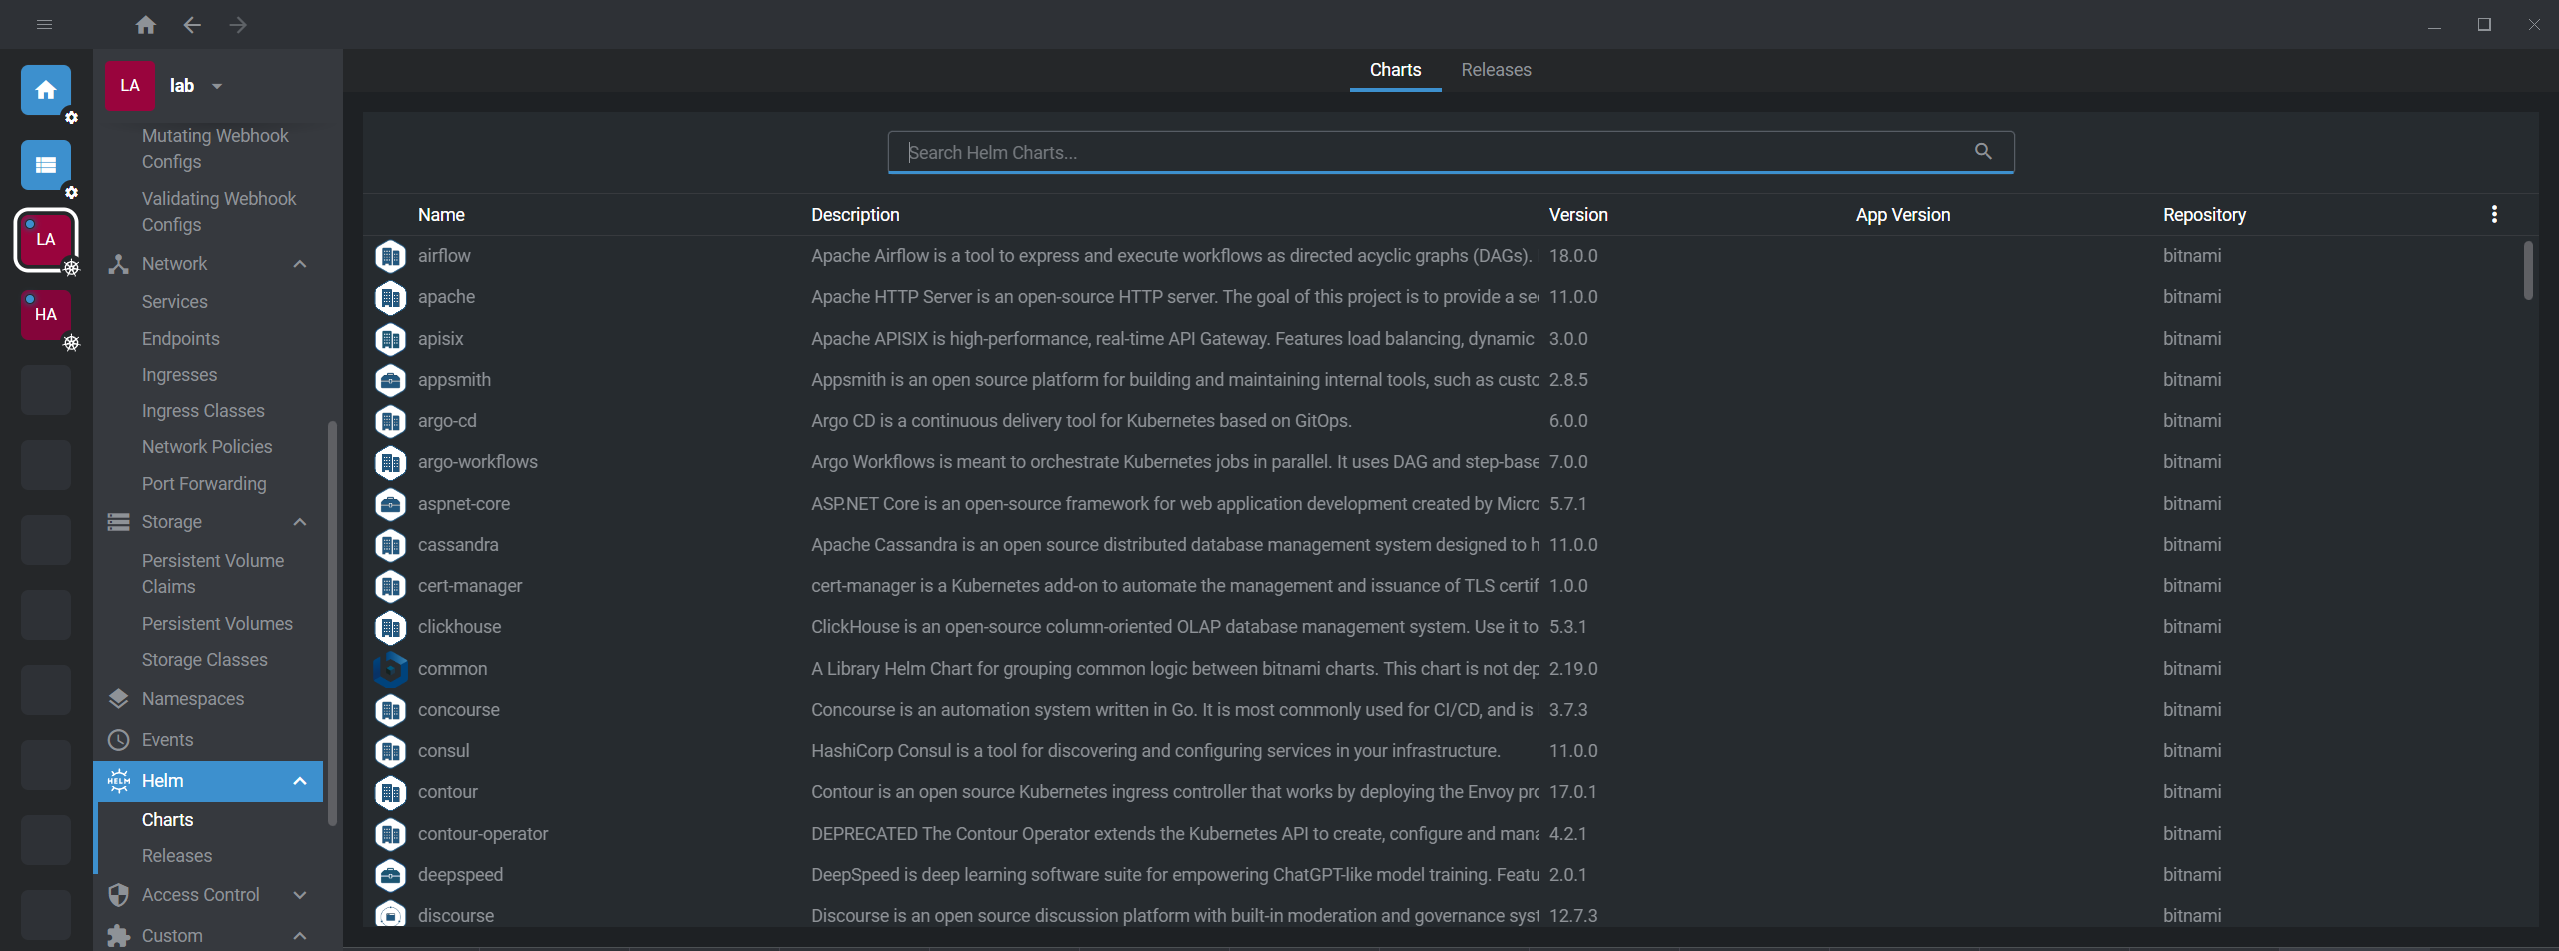Open the lab cluster dropdown arrow
This screenshot has height=951, width=2559.
pos(217,86)
